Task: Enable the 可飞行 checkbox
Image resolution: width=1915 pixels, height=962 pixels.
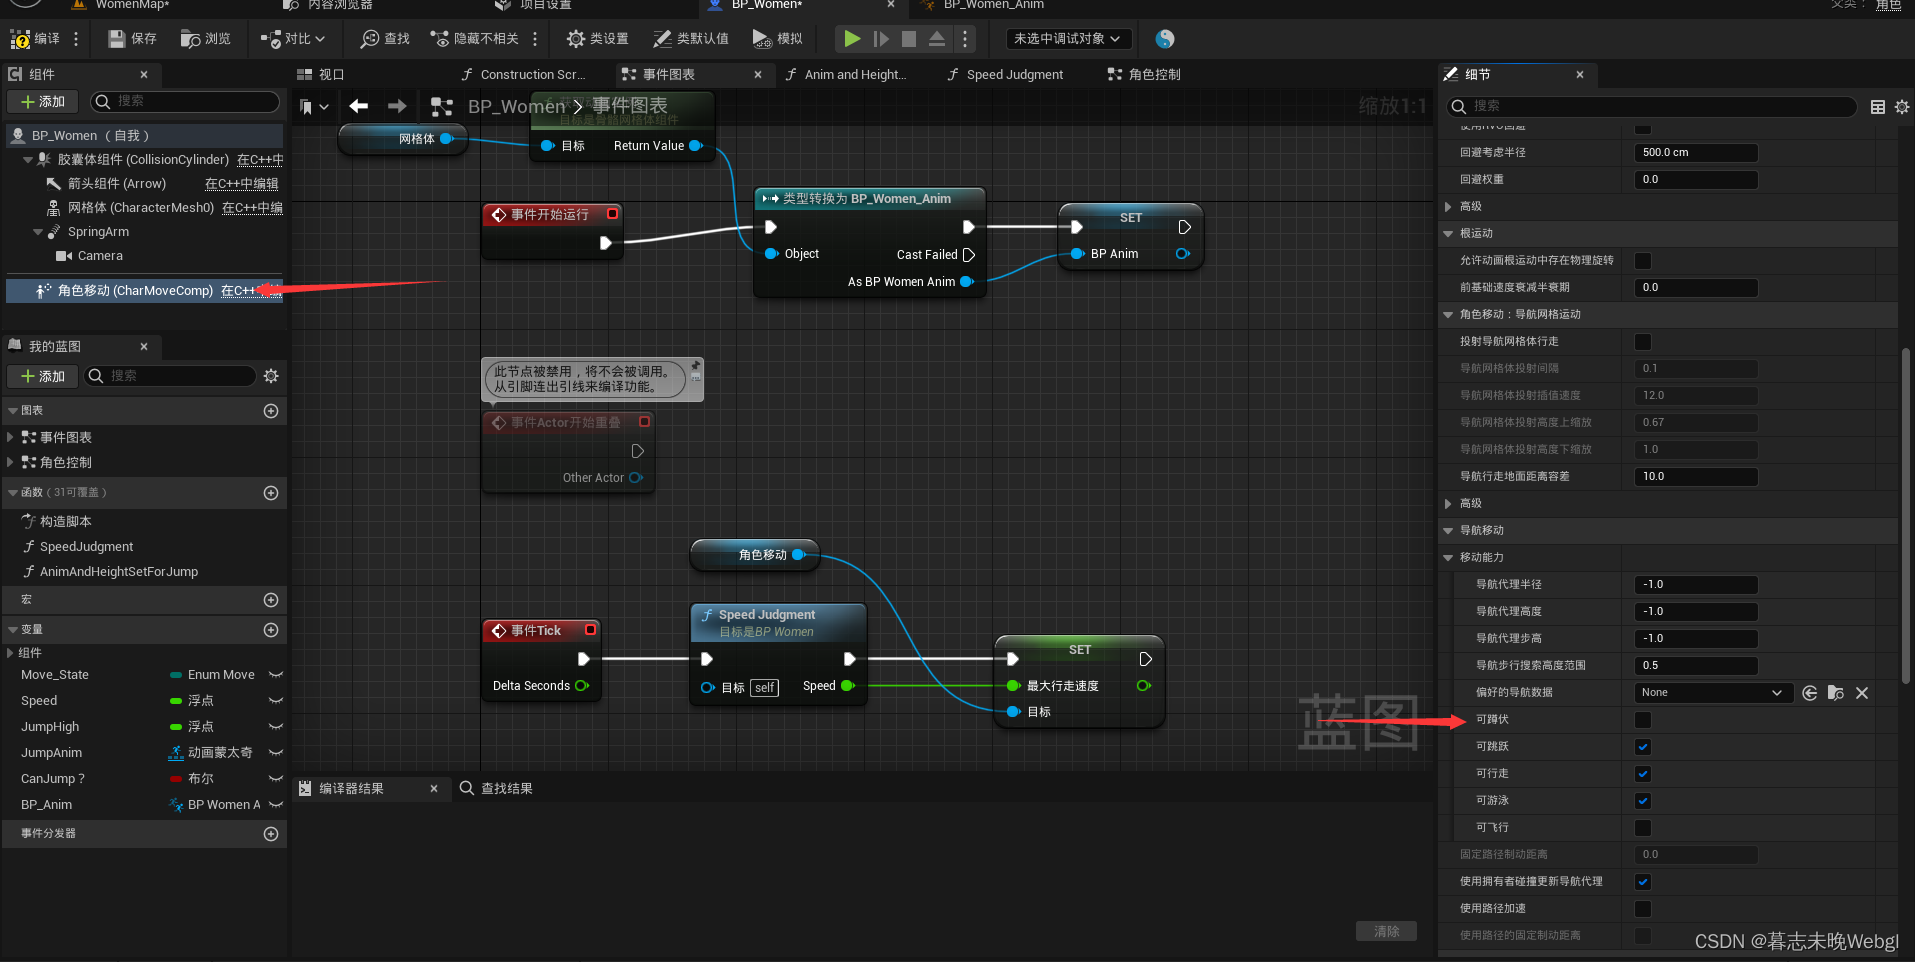Action: (1643, 828)
